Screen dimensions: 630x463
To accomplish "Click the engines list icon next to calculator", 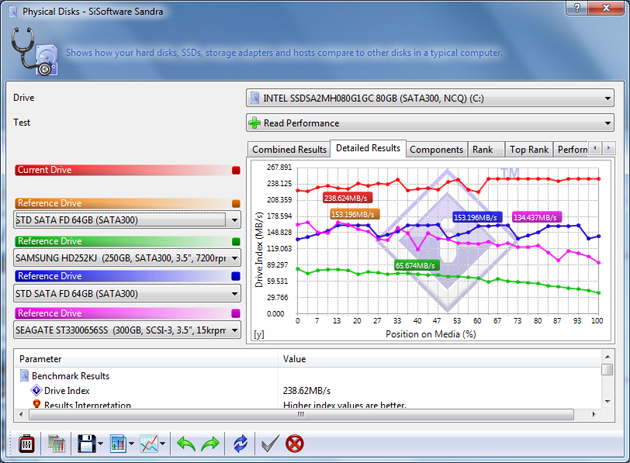I will coord(56,444).
